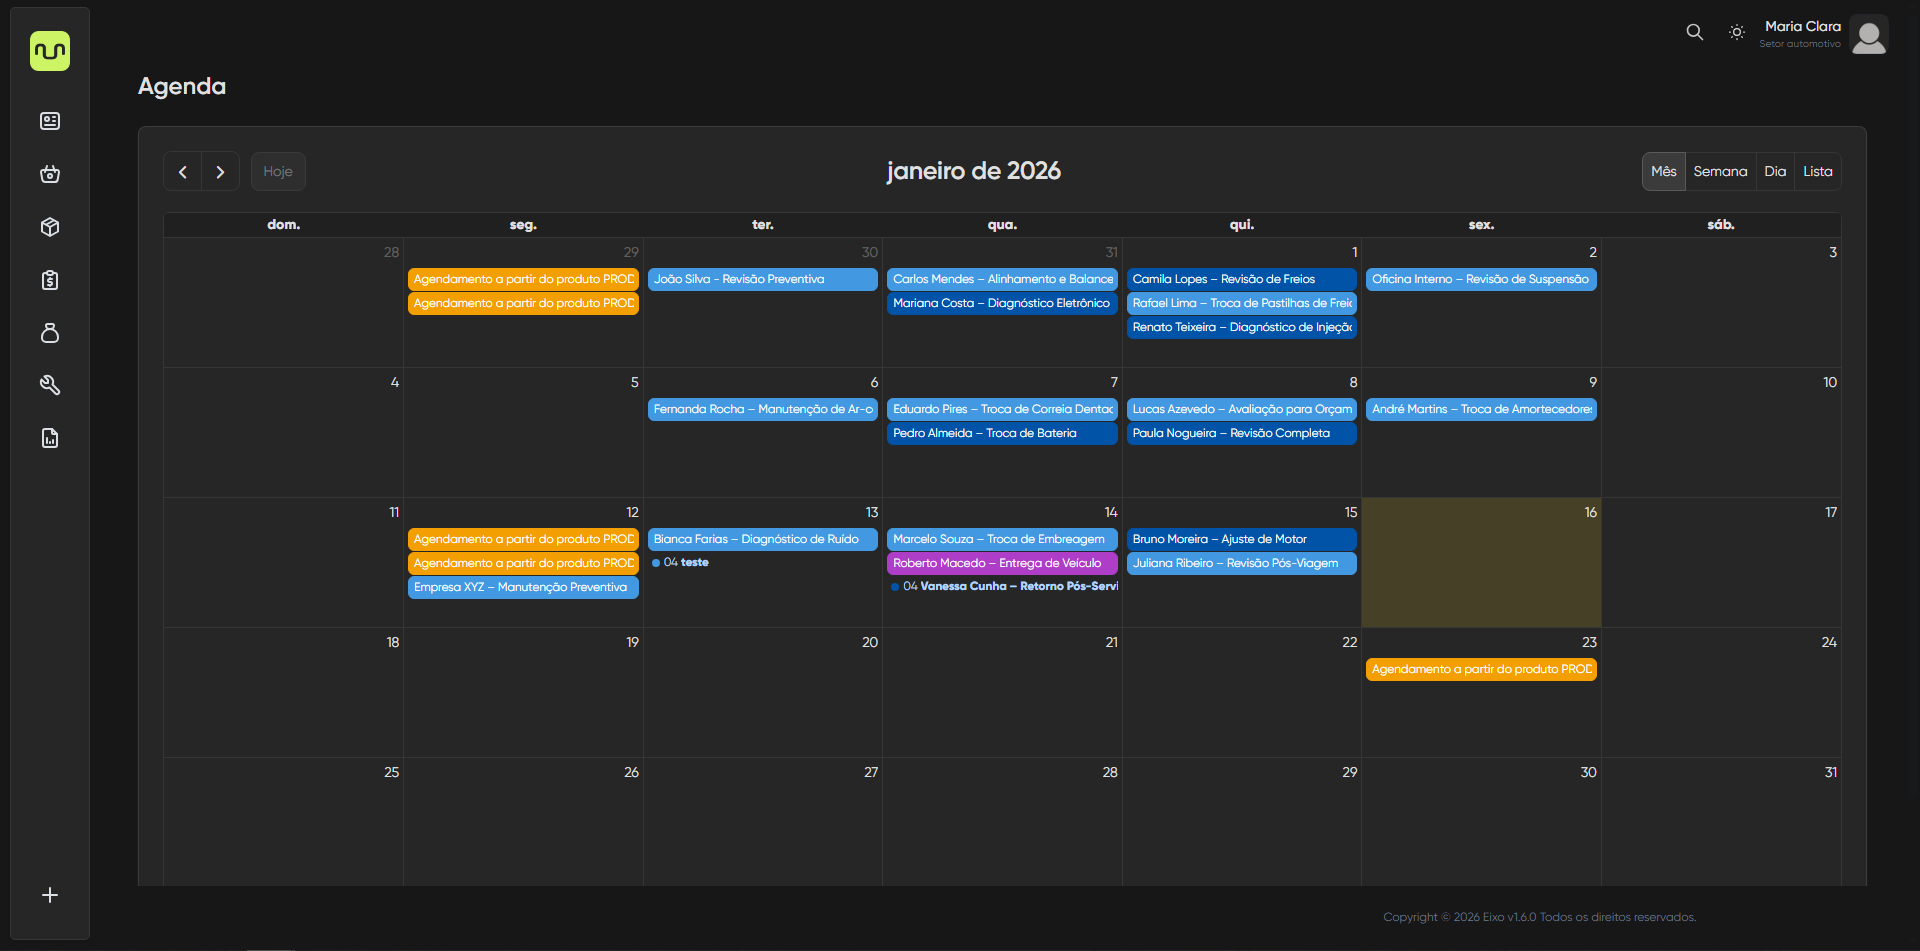1920x951 pixels.
Task: Select the Dia view tab
Action: [1775, 172]
